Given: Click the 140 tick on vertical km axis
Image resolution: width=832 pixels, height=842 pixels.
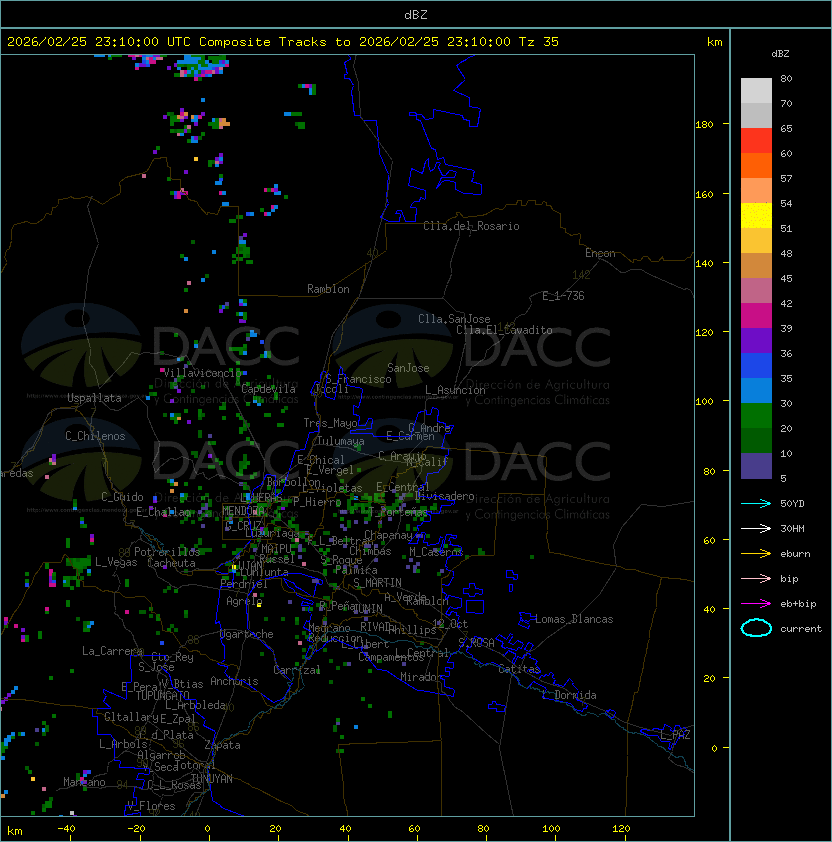Looking at the screenshot, I should [x=704, y=263].
